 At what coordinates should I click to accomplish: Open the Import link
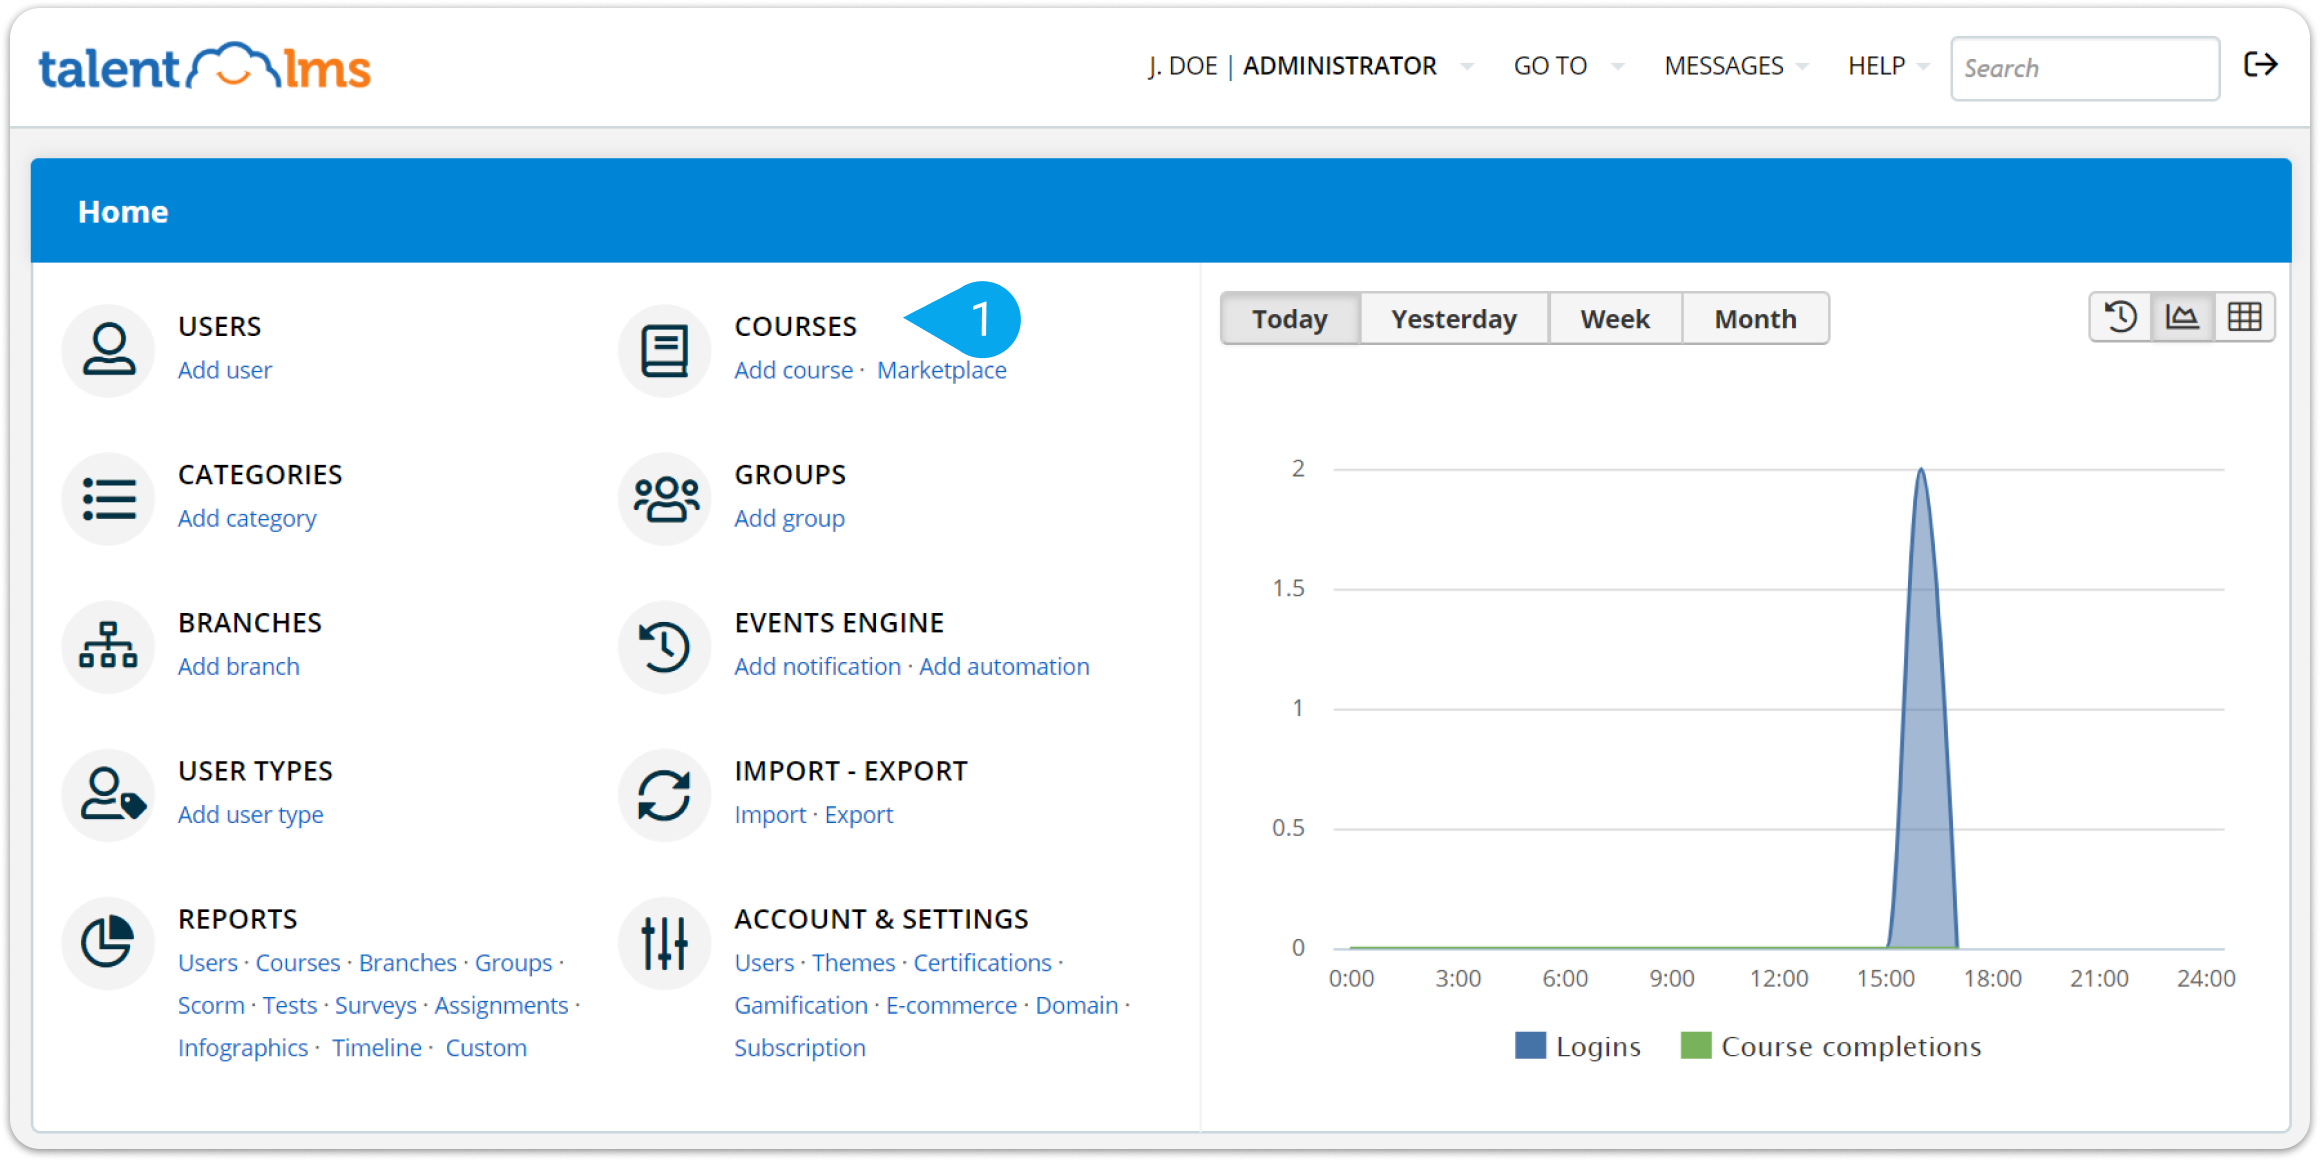click(770, 814)
